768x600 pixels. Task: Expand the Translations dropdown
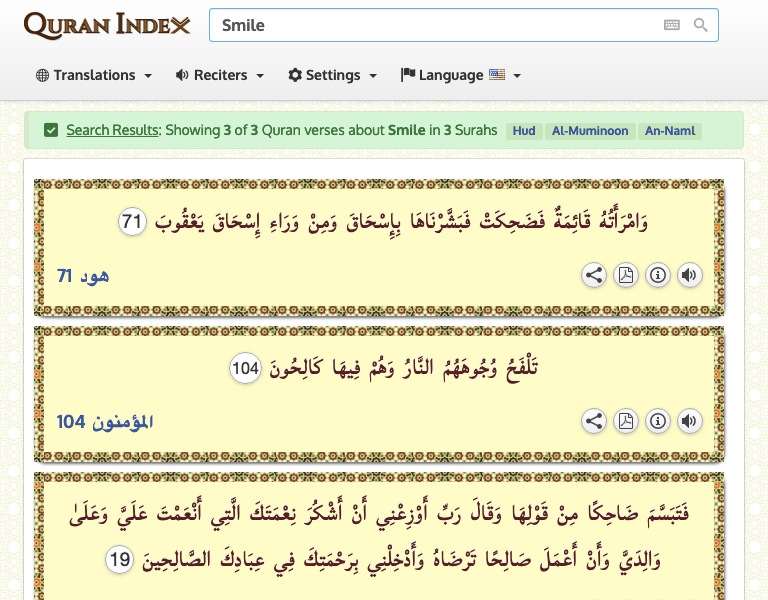[94, 75]
